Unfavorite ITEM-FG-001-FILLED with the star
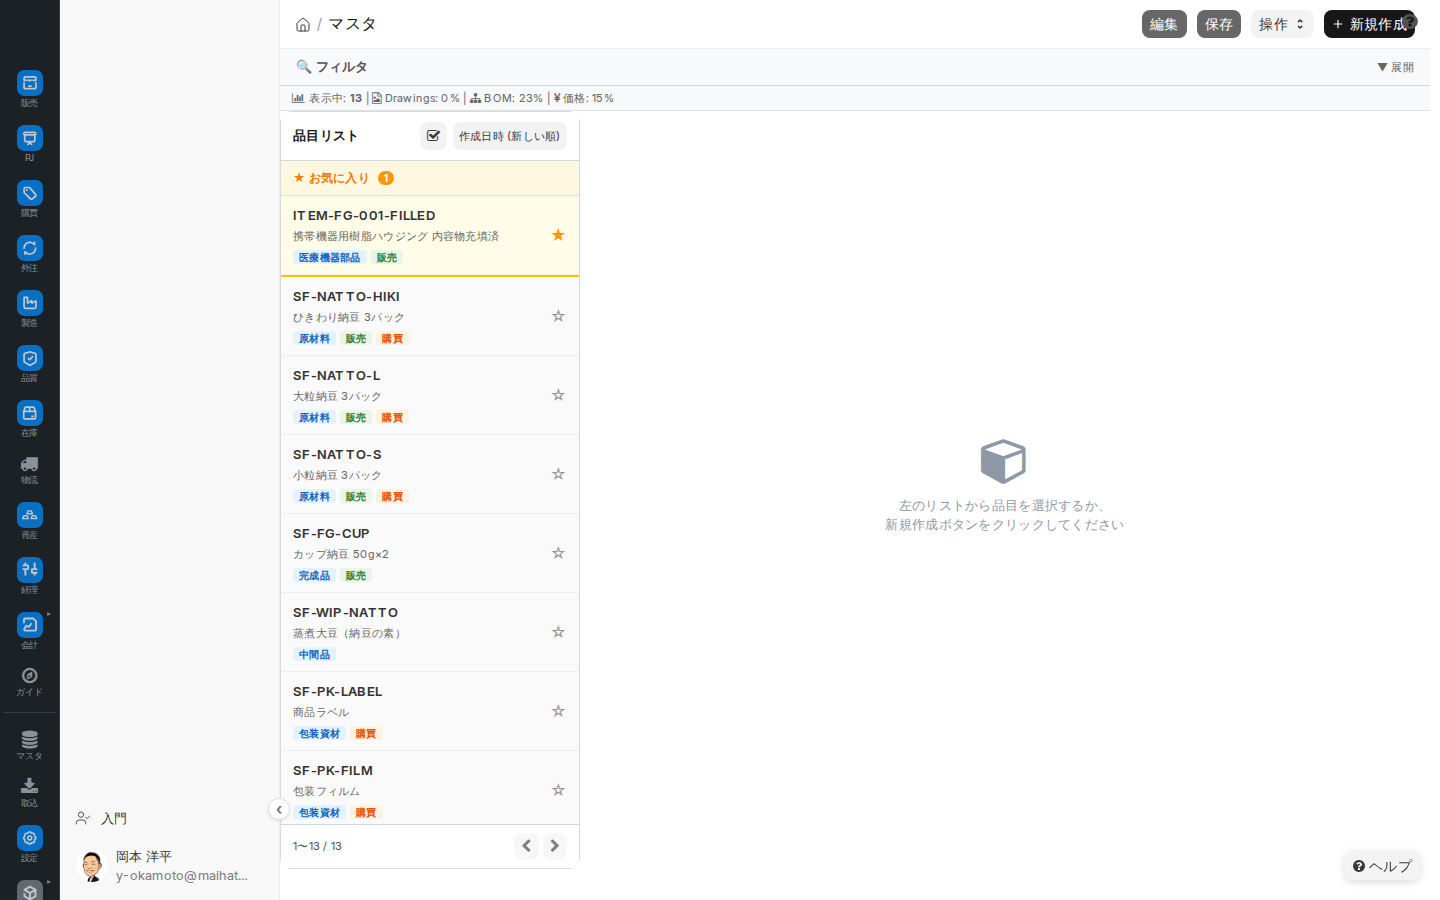Screen dimensions: 1440x900 (558, 235)
